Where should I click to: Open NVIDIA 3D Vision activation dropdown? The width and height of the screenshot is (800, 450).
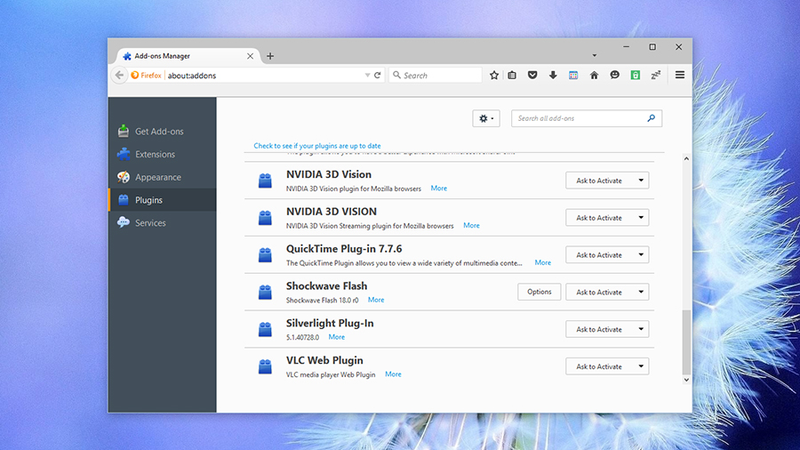(607, 180)
